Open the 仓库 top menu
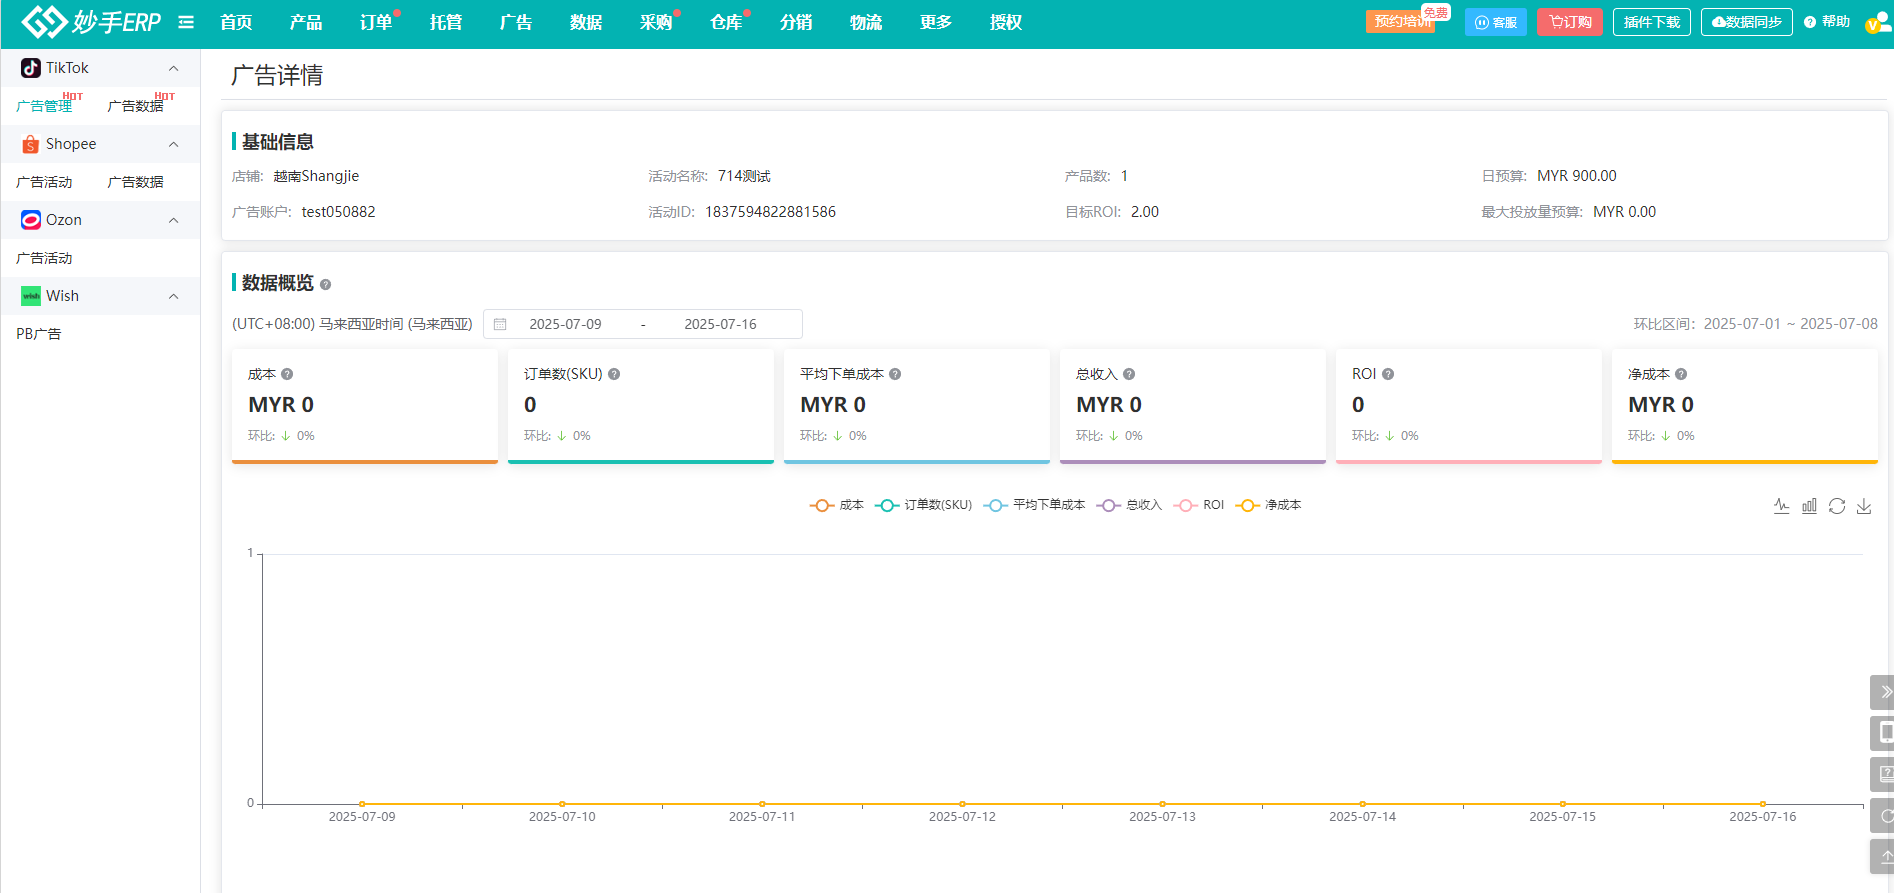 coord(726,22)
